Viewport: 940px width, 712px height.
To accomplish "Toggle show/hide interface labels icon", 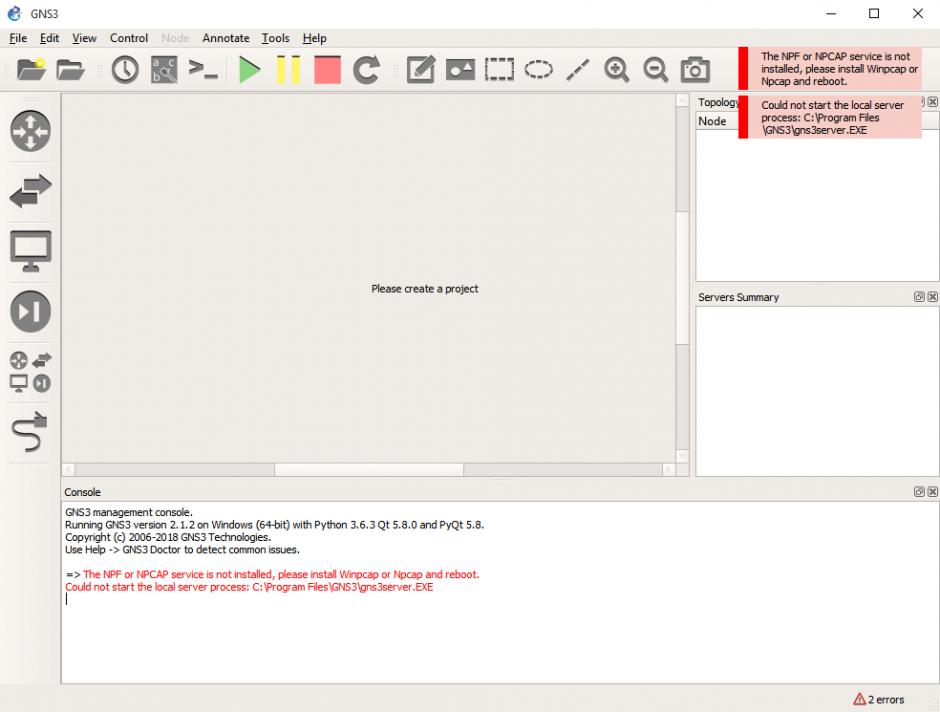I will pyautogui.click(x=164, y=70).
